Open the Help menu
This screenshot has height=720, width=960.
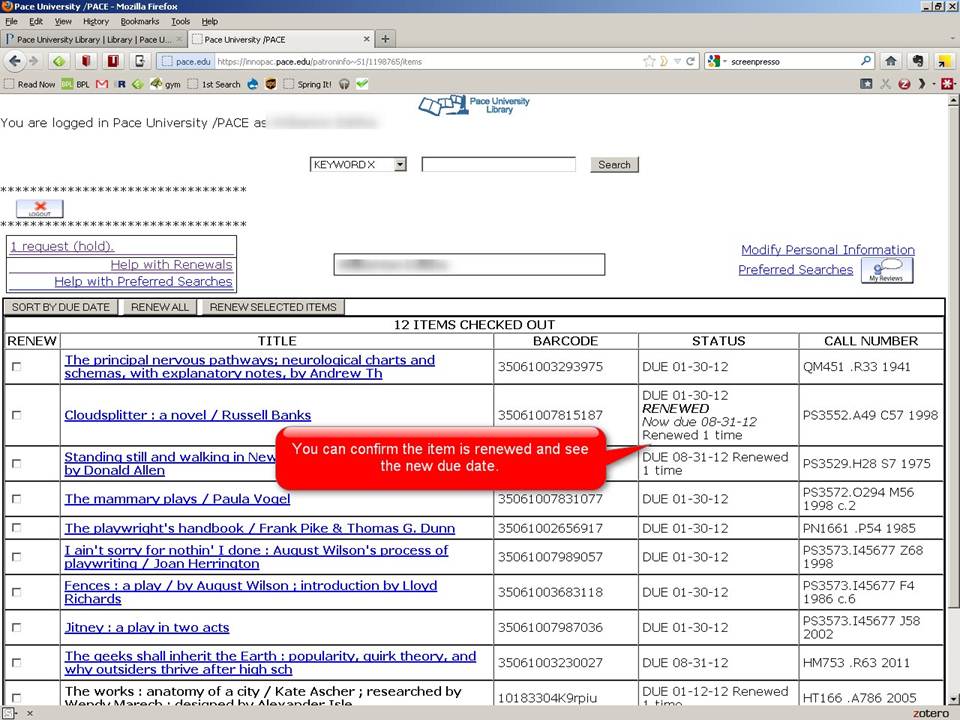[x=209, y=21]
